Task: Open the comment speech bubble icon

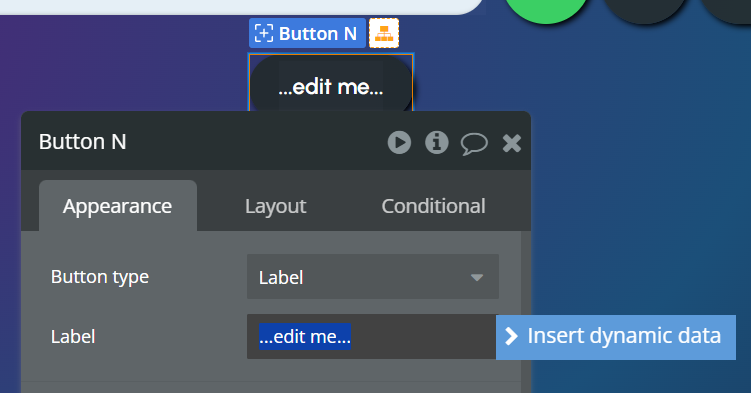Action: 474,143
